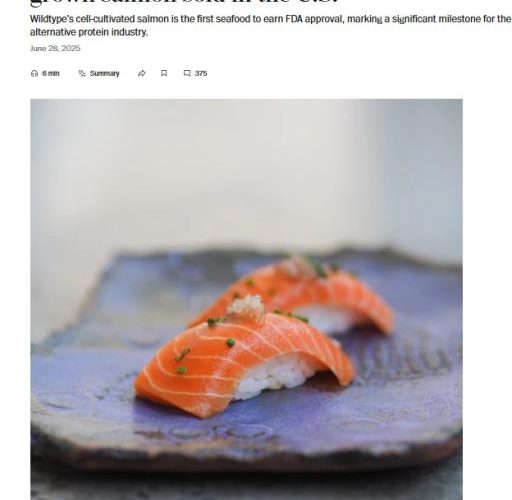Click the salmon nigiri photo
Screen dimensions: 512x500
click(246, 299)
